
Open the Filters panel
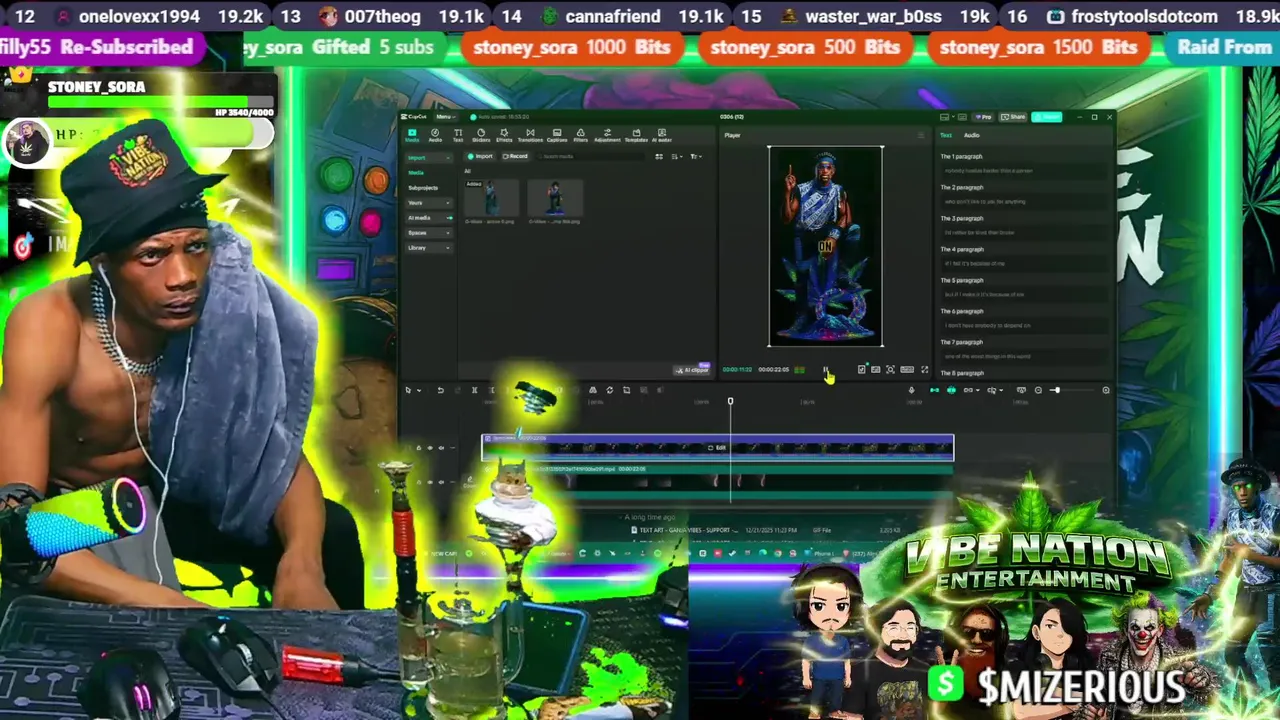coord(581,135)
